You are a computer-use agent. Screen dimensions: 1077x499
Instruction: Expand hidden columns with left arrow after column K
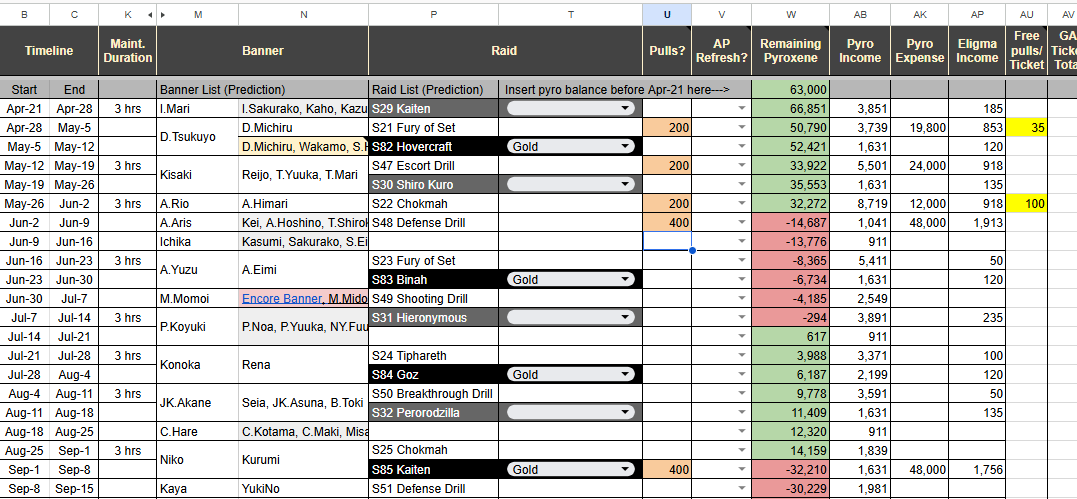(150, 14)
